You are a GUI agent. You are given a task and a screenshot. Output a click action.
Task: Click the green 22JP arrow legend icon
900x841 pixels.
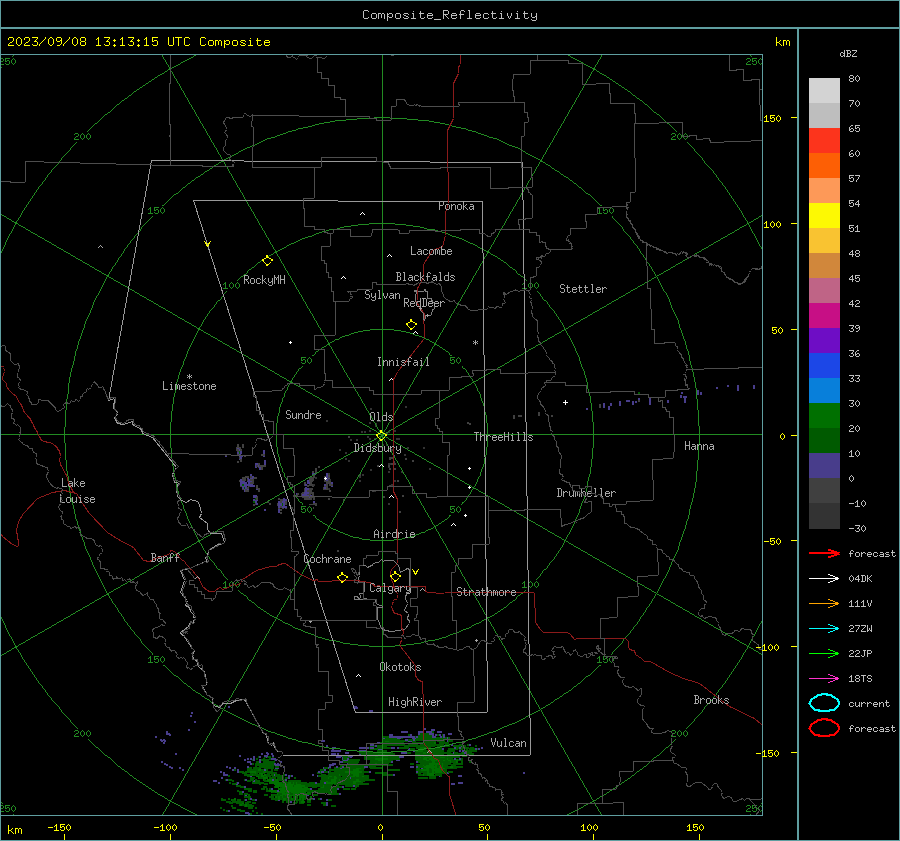[x=824, y=653]
